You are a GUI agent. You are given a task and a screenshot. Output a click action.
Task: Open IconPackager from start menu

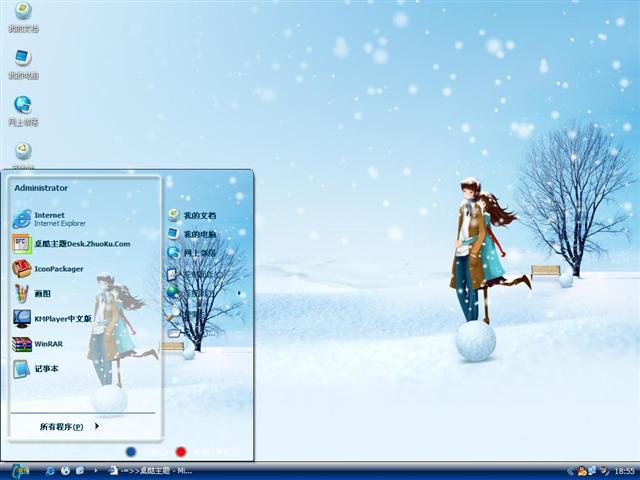coord(48,269)
